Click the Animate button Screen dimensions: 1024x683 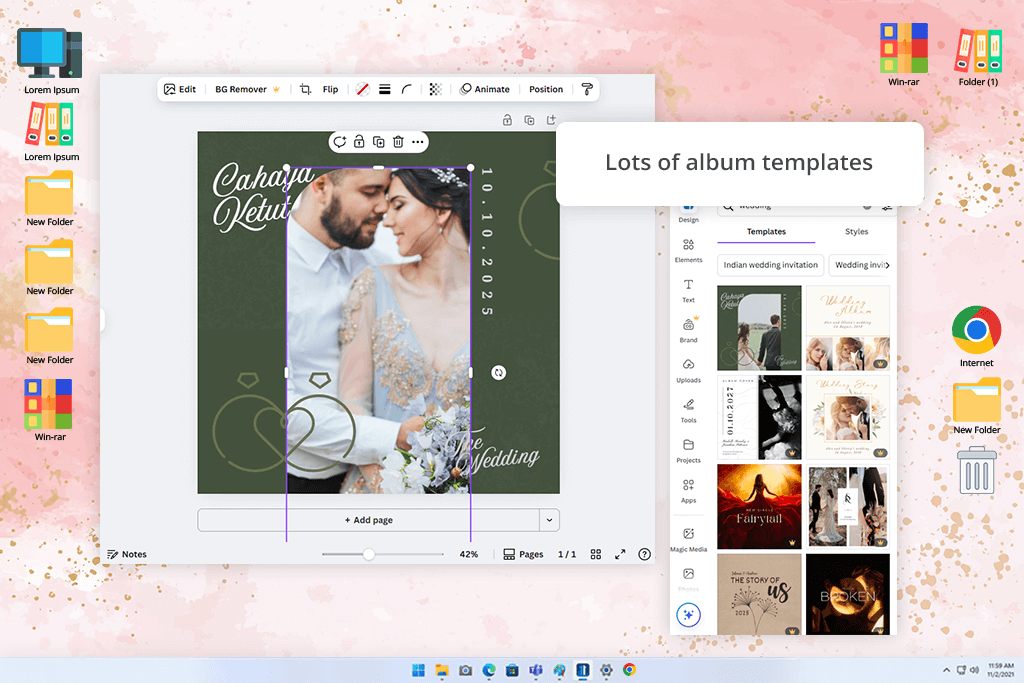tap(485, 89)
